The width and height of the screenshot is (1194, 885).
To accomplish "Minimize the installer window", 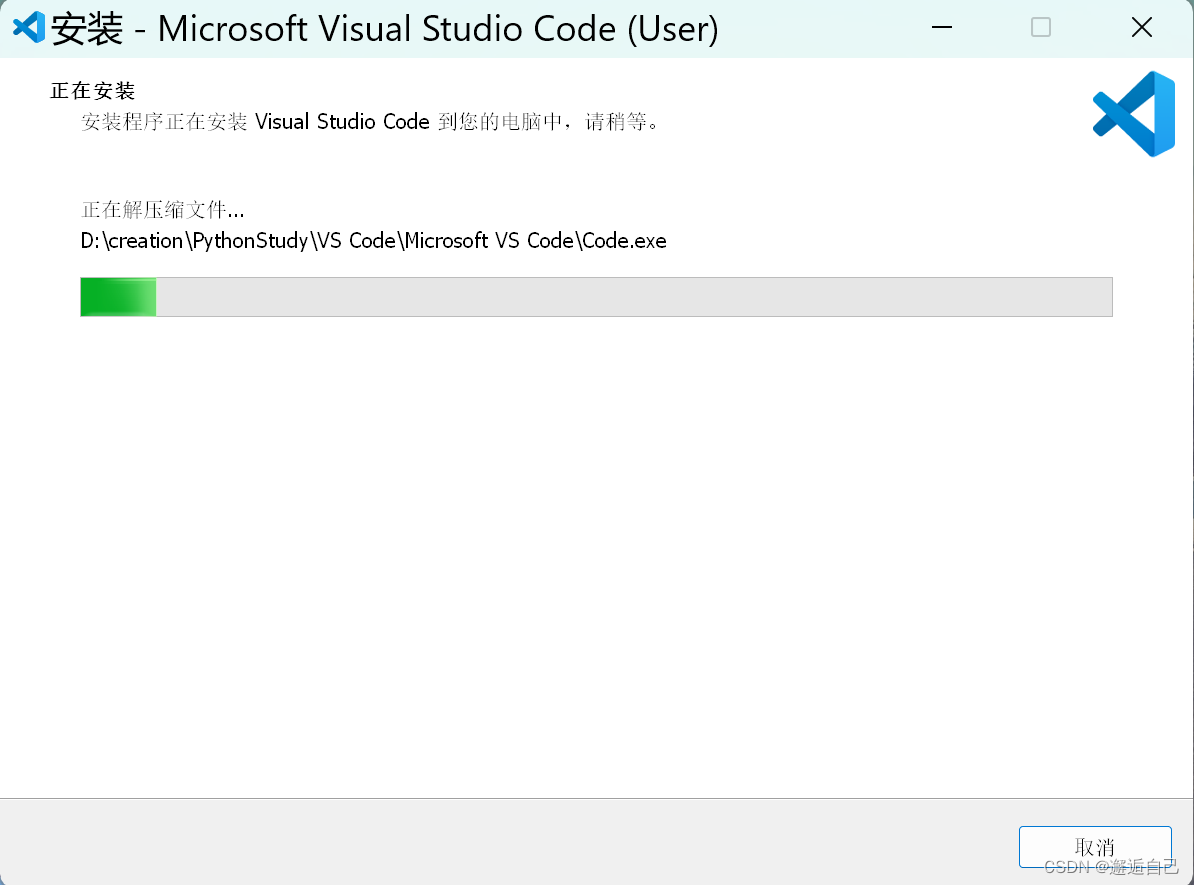I will 942,27.
